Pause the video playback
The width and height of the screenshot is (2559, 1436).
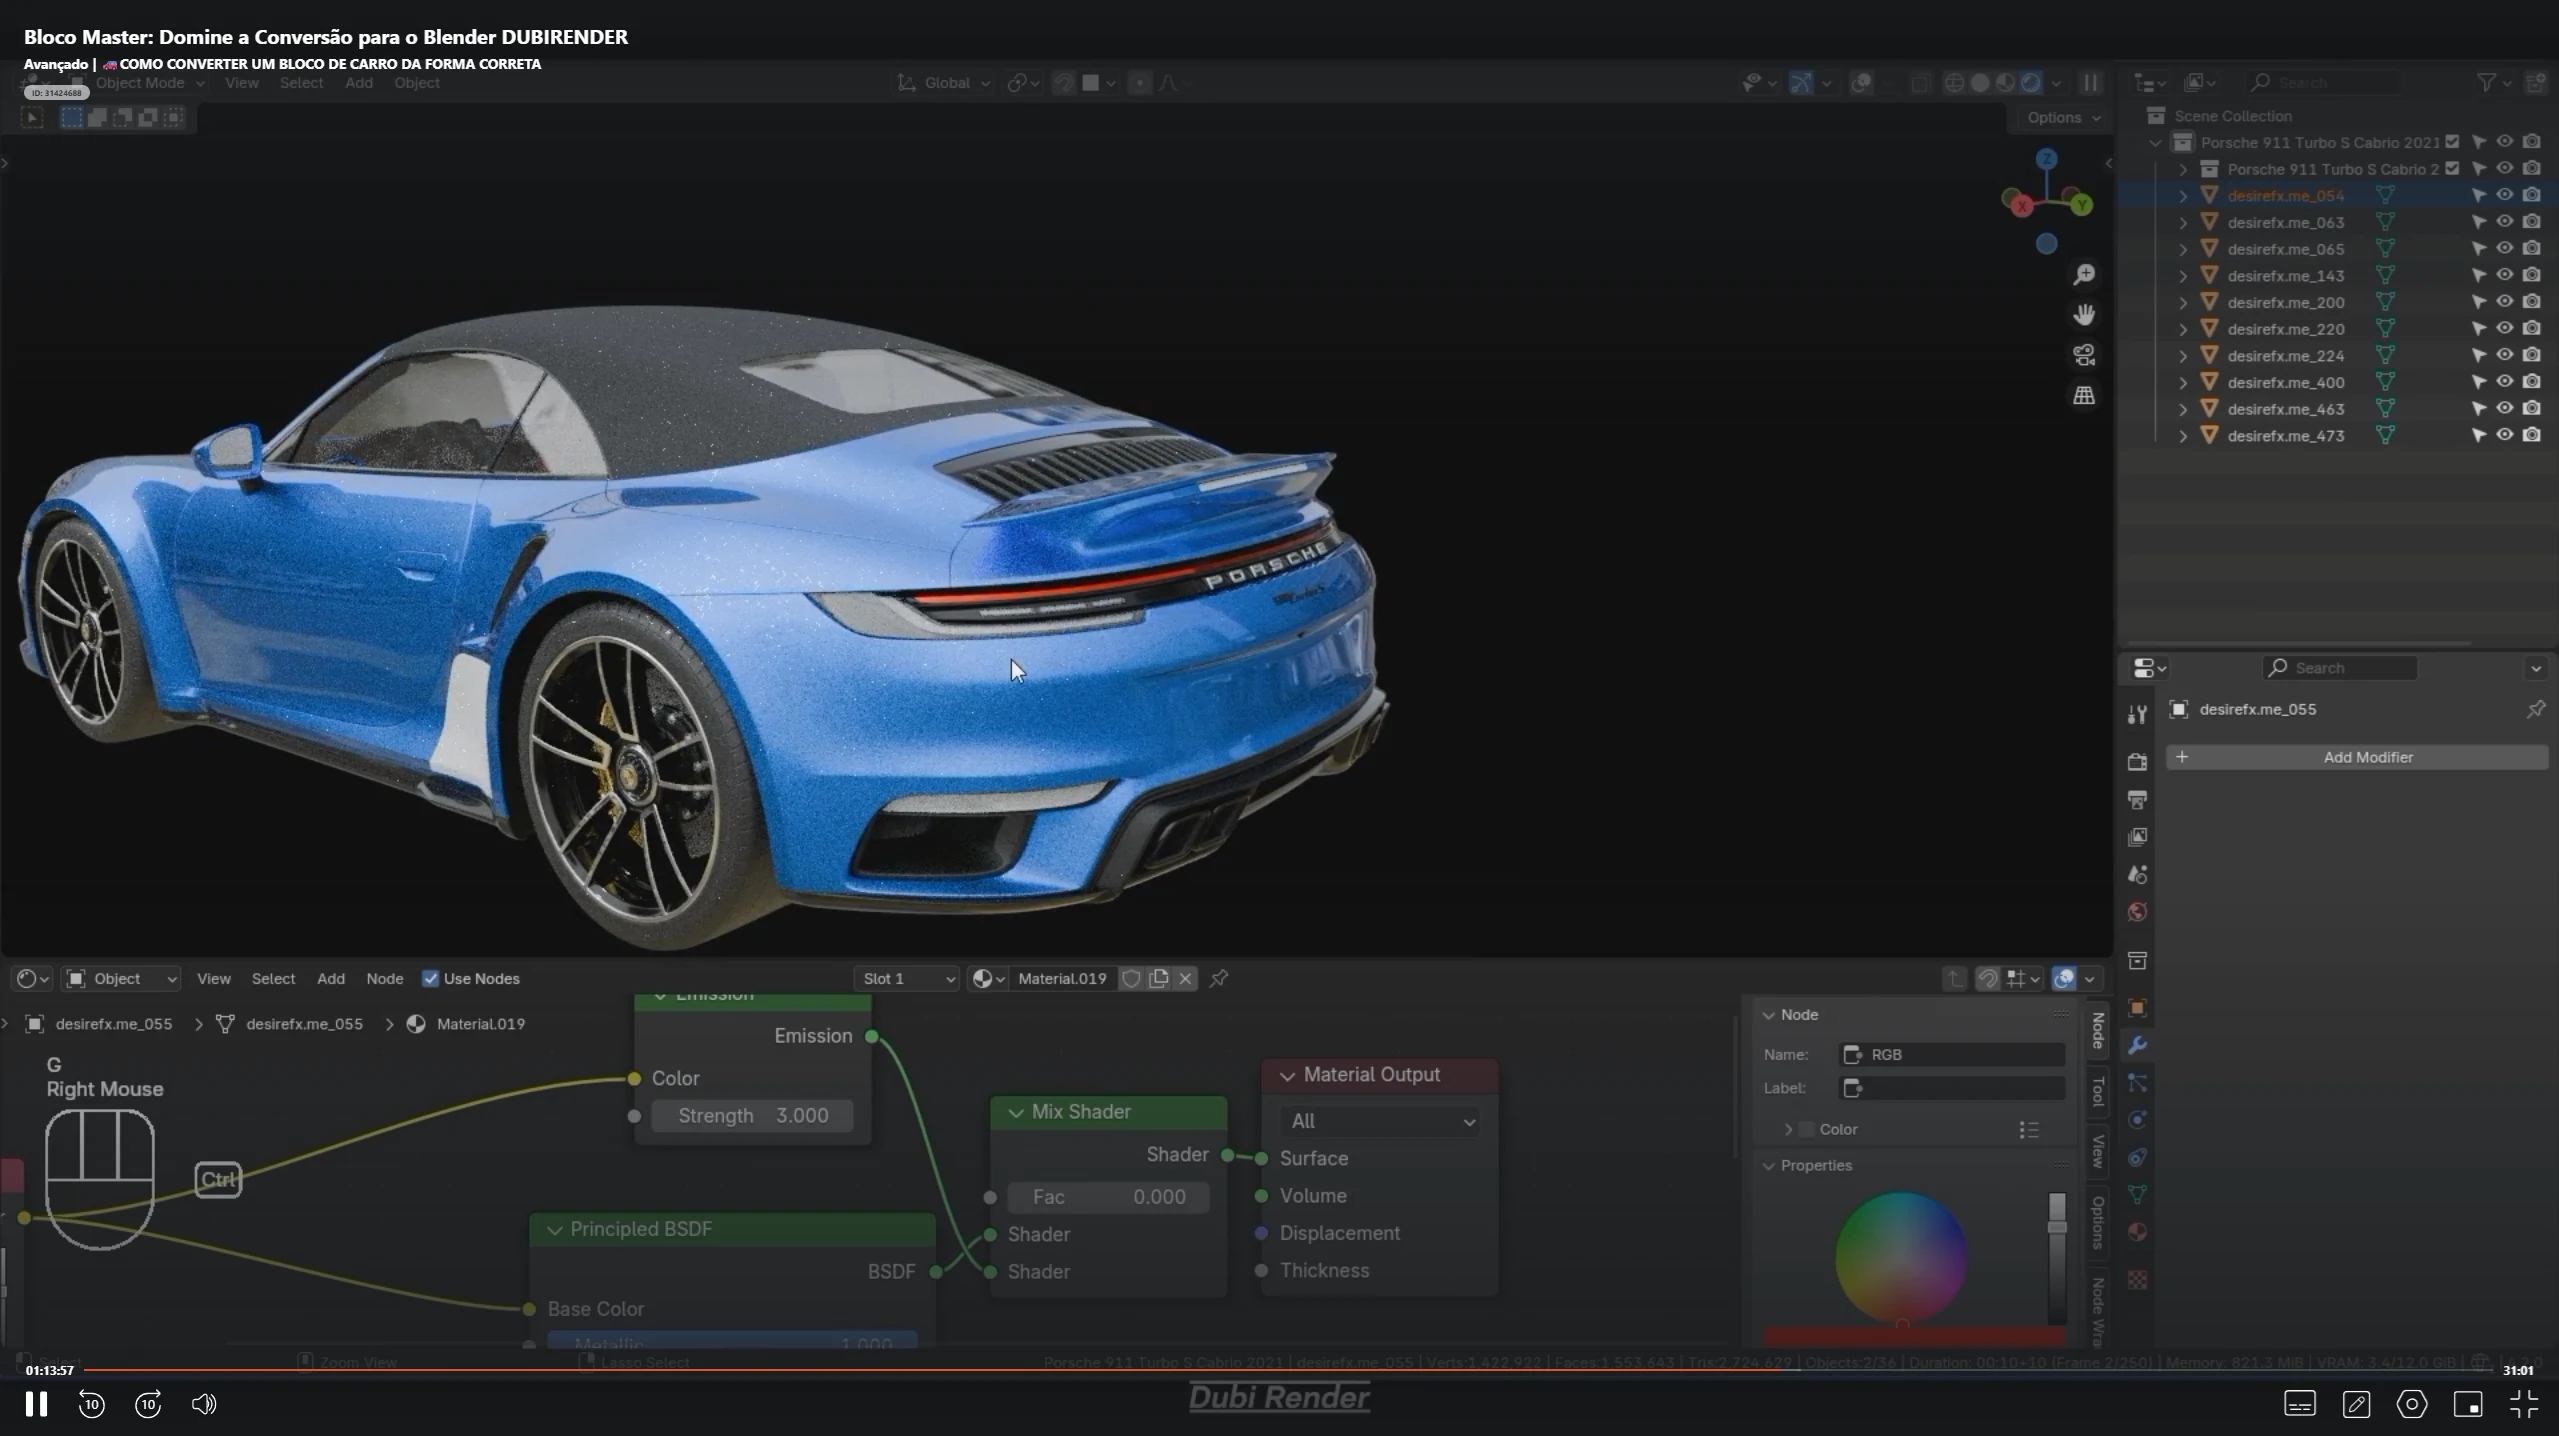pyautogui.click(x=36, y=1404)
